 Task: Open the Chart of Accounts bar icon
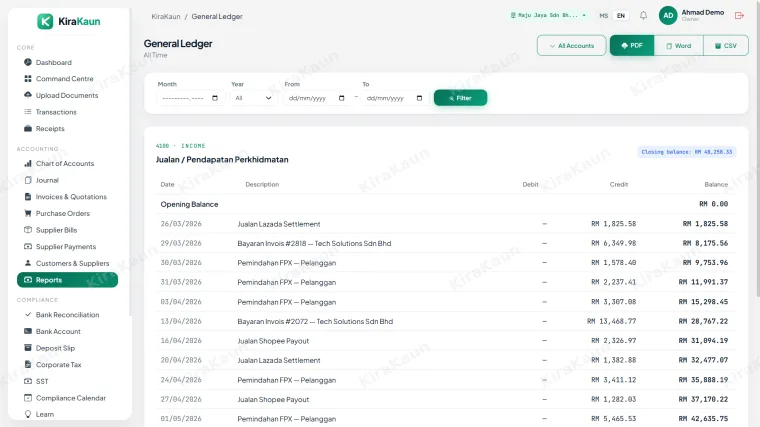[x=28, y=163]
